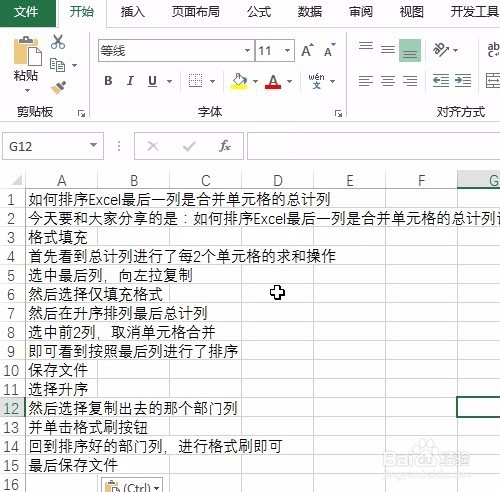This screenshot has width=500, height=492.
Task: Apply the borders icon
Action: point(195,81)
